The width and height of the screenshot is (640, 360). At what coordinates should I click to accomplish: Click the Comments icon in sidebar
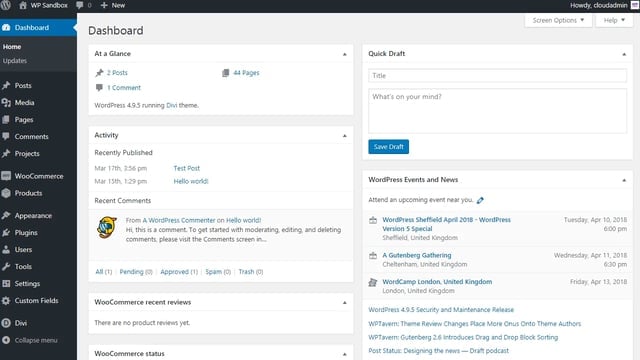click(x=6, y=137)
